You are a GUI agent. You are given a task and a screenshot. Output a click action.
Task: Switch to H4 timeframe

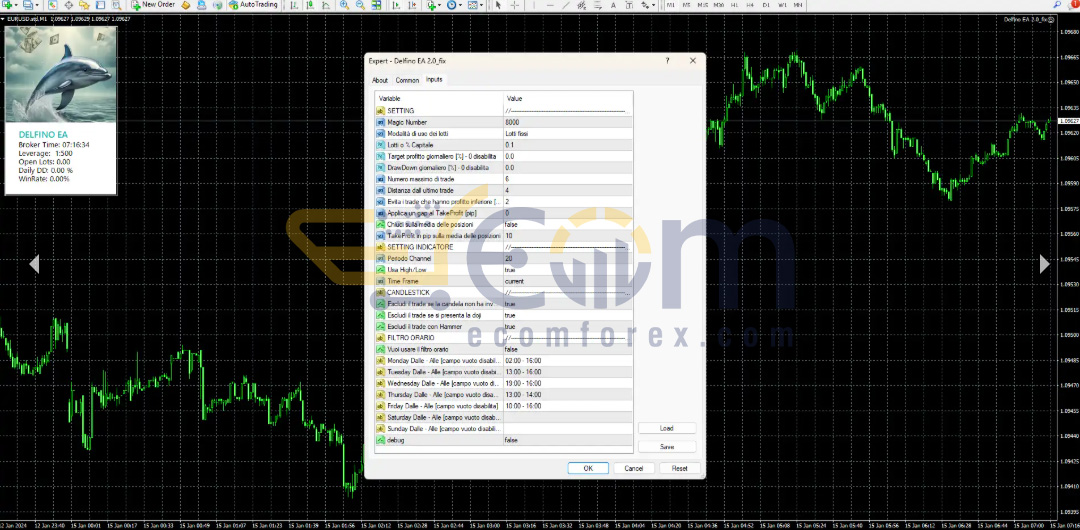pos(750,5)
